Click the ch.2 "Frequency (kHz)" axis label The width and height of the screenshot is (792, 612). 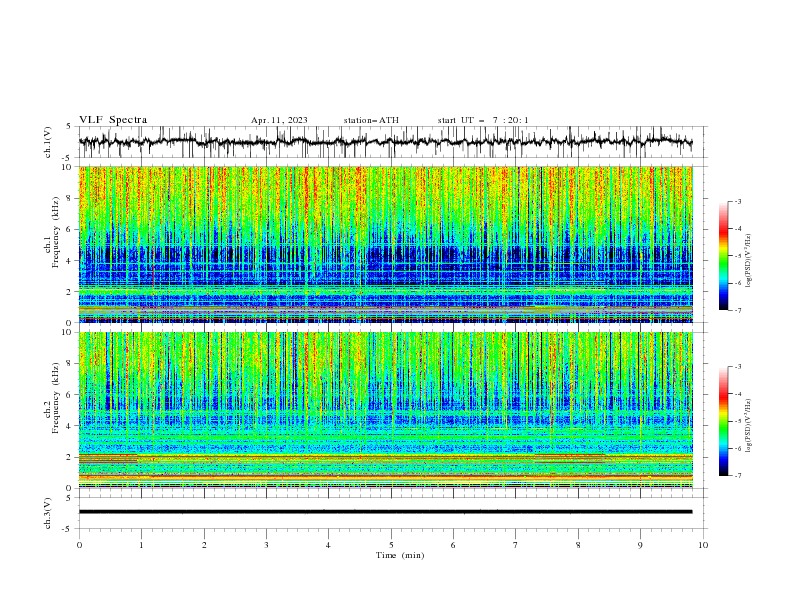point(55,398)
